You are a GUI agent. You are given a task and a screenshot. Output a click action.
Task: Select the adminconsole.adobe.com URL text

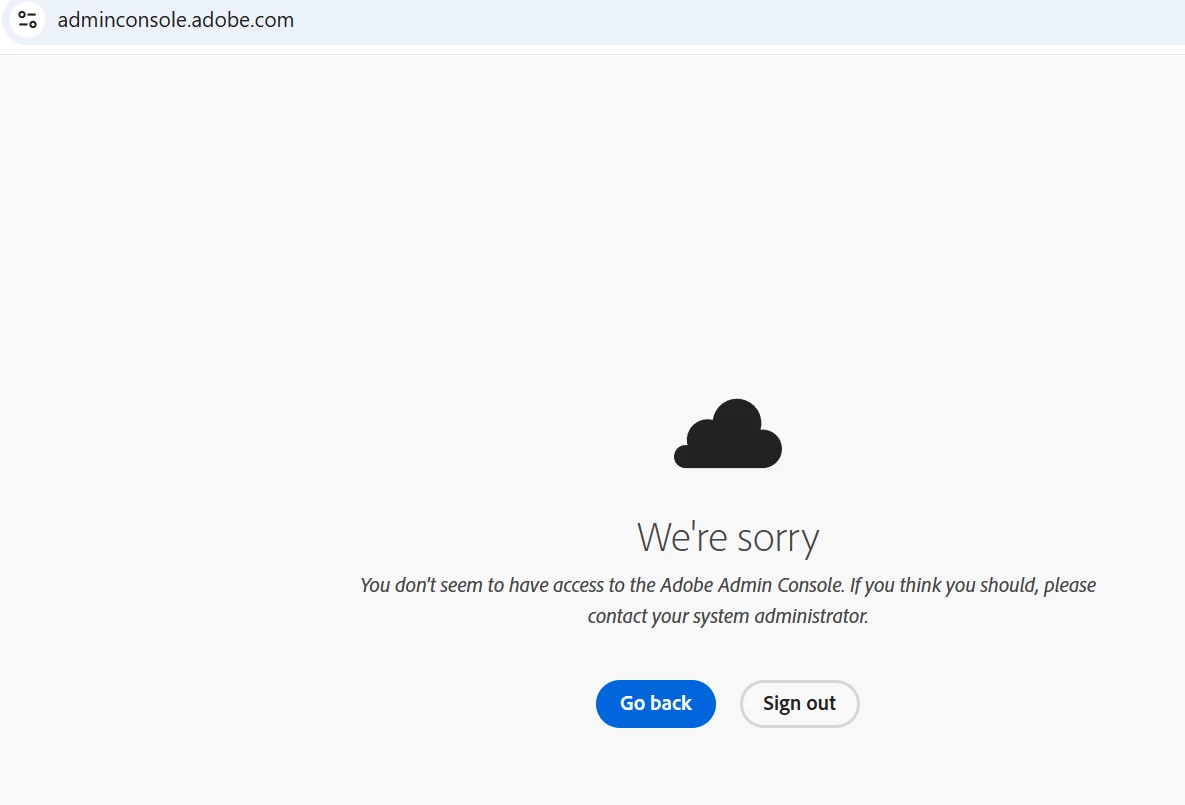click(175, 20)
